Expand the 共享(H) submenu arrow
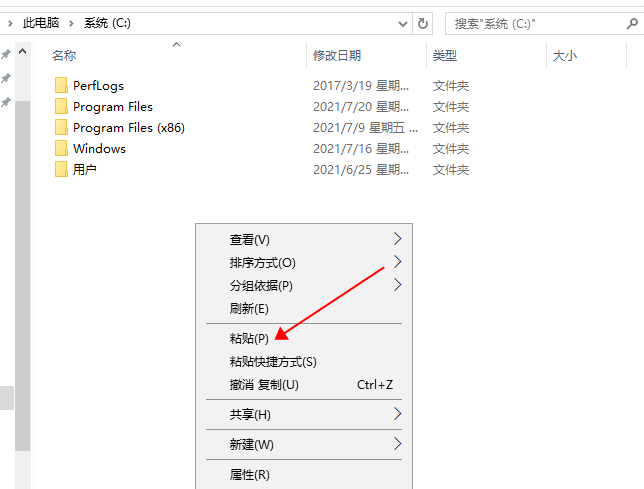Viewport: 644px width, 489px height. (x=397, y=414)
